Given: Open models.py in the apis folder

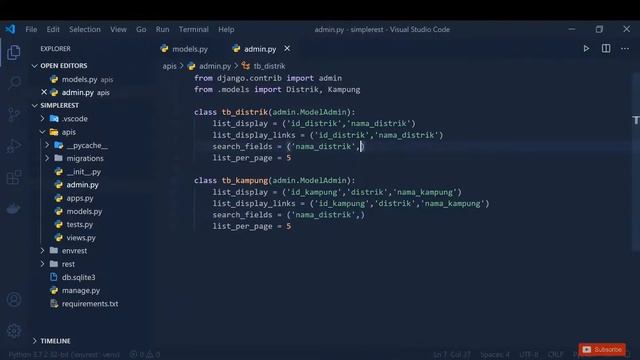Looking at the screenshot, I should (x=84, y=211).
